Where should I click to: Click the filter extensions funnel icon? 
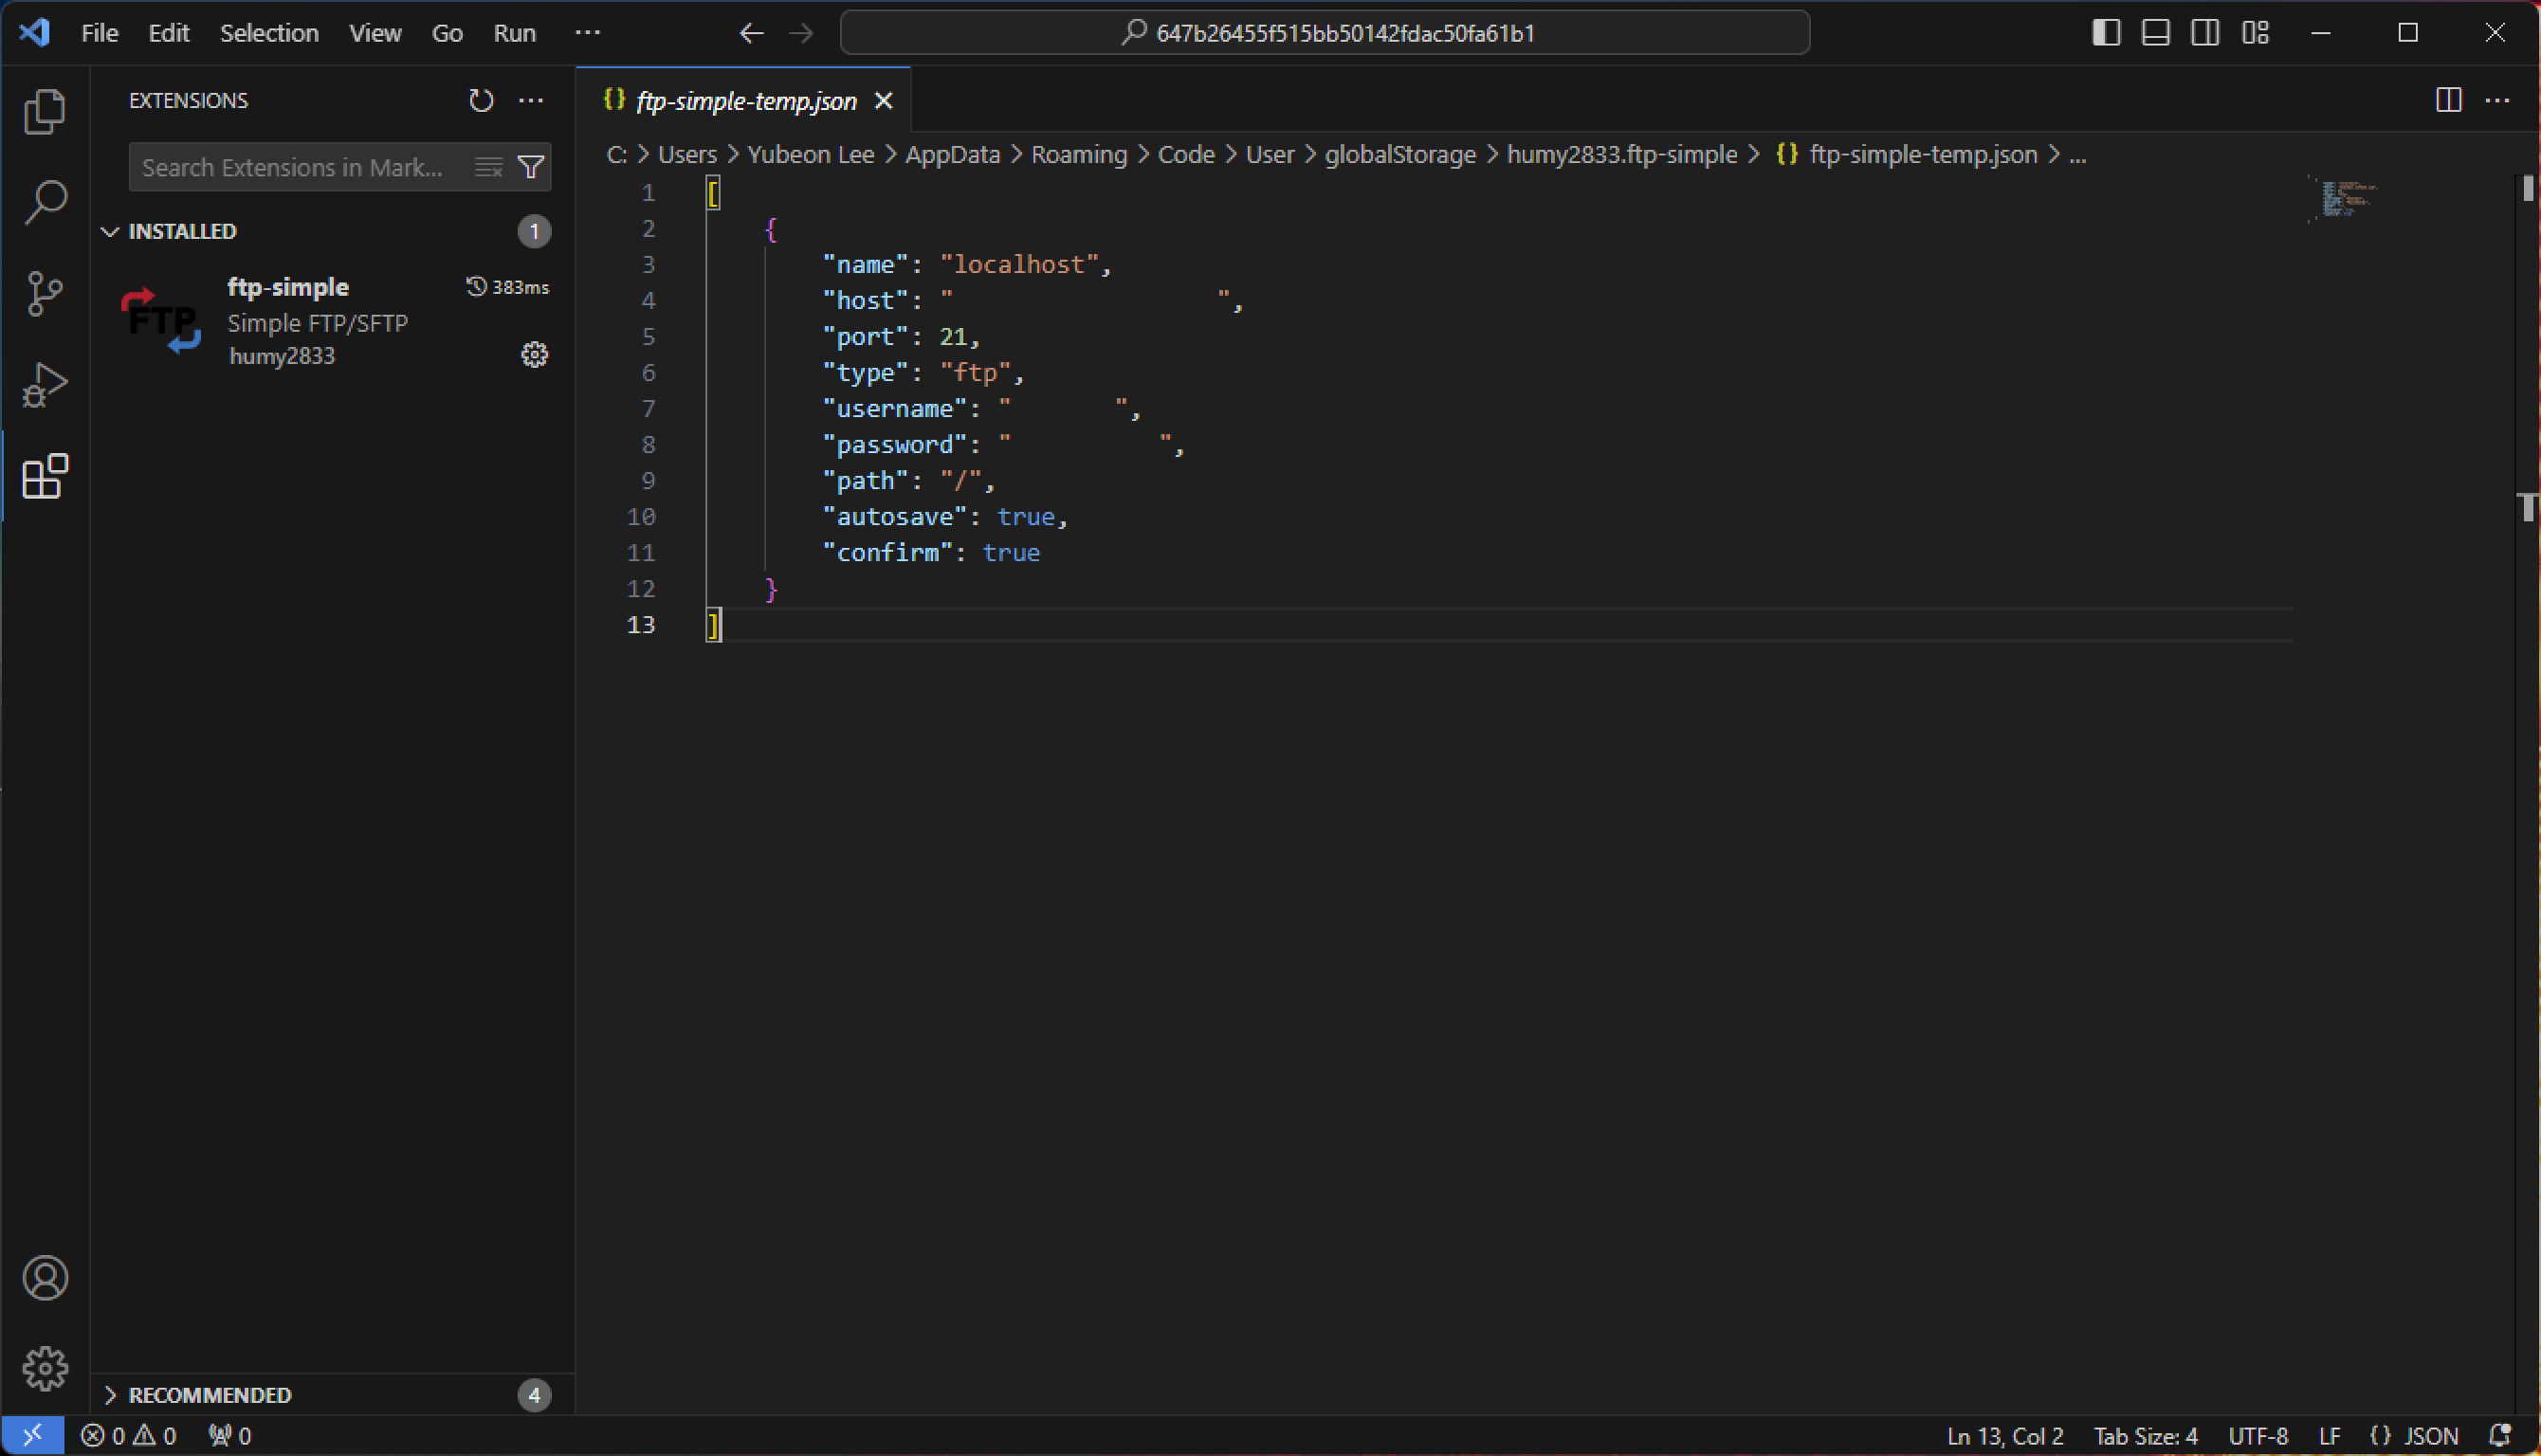tap(530, 167)
